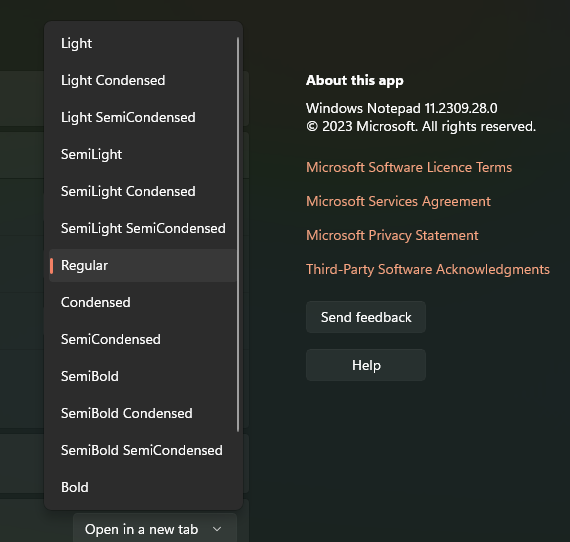Choose SemiLight Condensed style
The image size is (570, 542).
coord(143,192)
